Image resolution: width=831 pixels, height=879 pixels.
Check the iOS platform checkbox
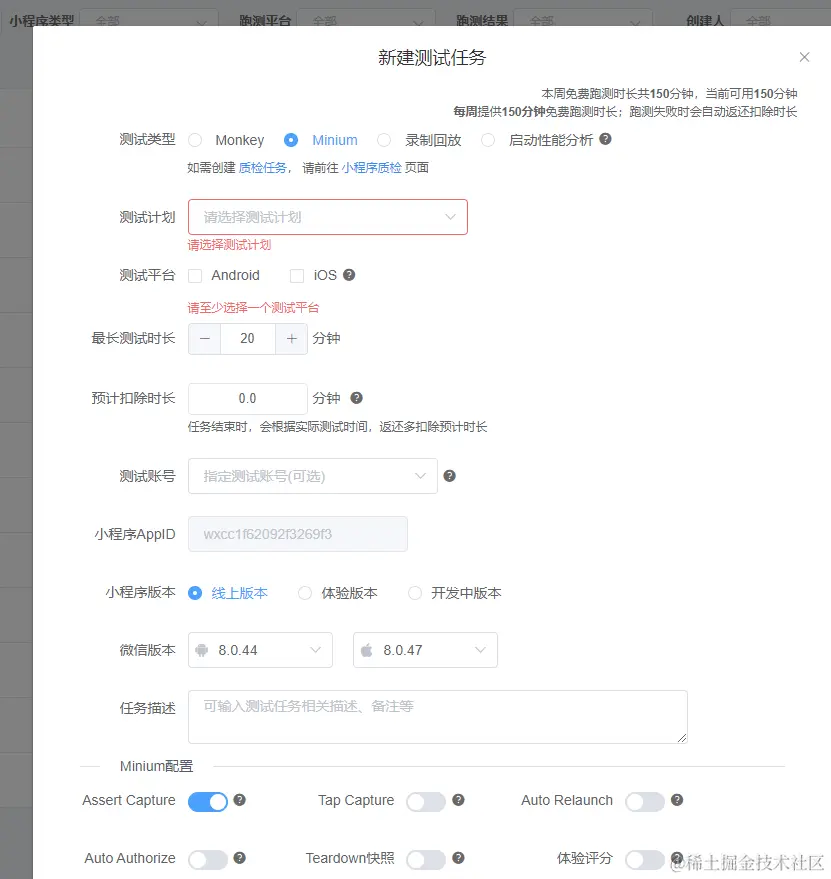297,275
